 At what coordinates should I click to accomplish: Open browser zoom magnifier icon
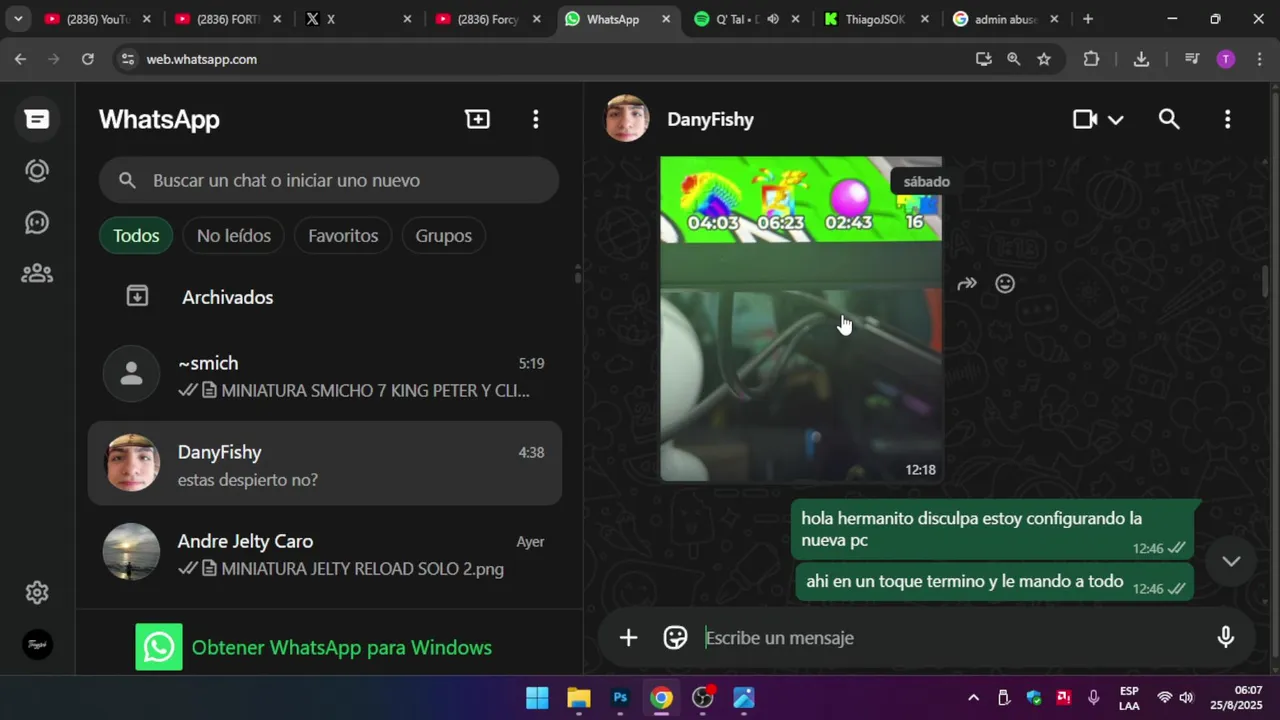pos(1014,59)
